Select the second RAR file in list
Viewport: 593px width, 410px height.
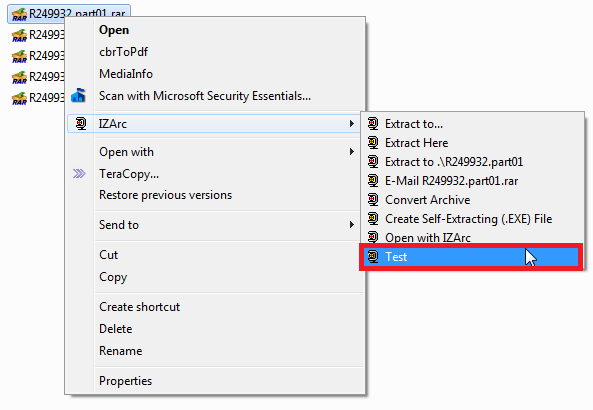pyautogui.click(x=37, y=35)
